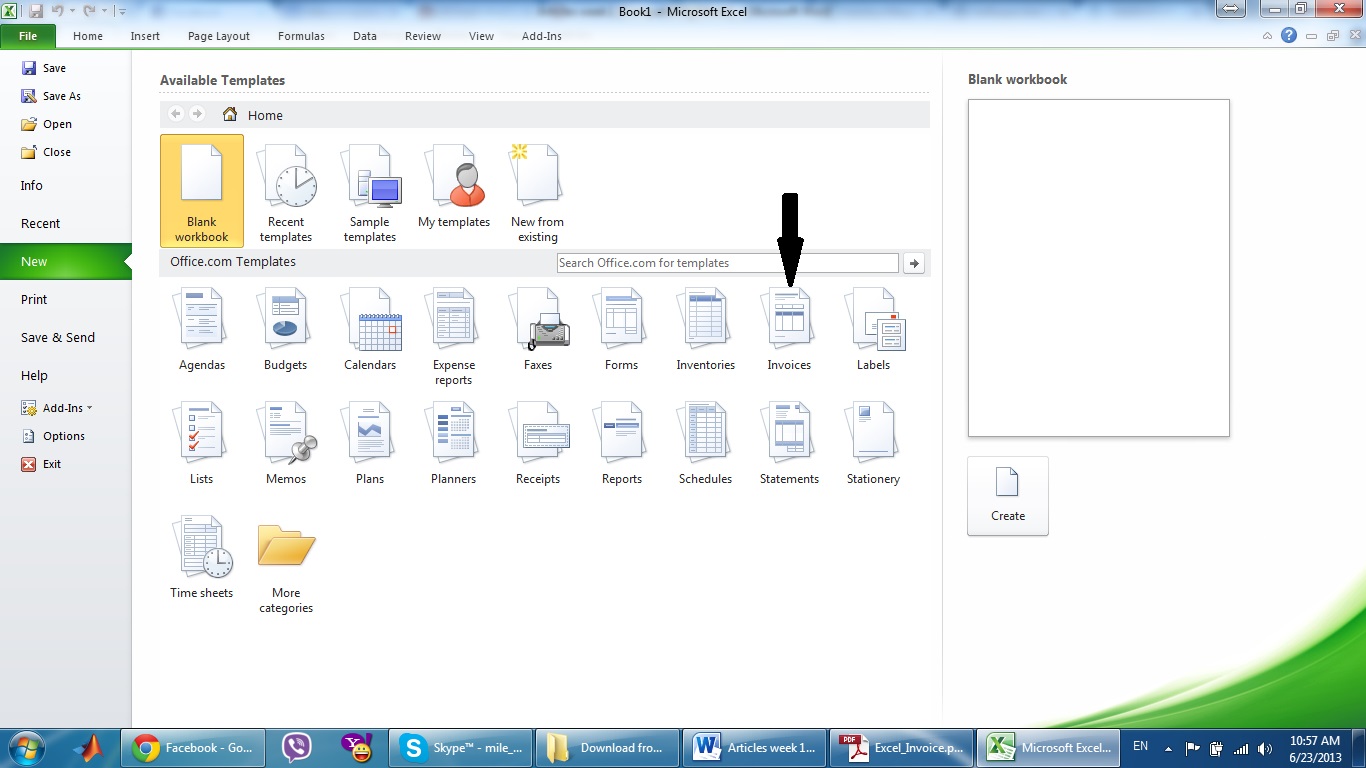
Task: Click the forward arrow in template navigation
Action: pyautogui.click(x=197, y=114)
